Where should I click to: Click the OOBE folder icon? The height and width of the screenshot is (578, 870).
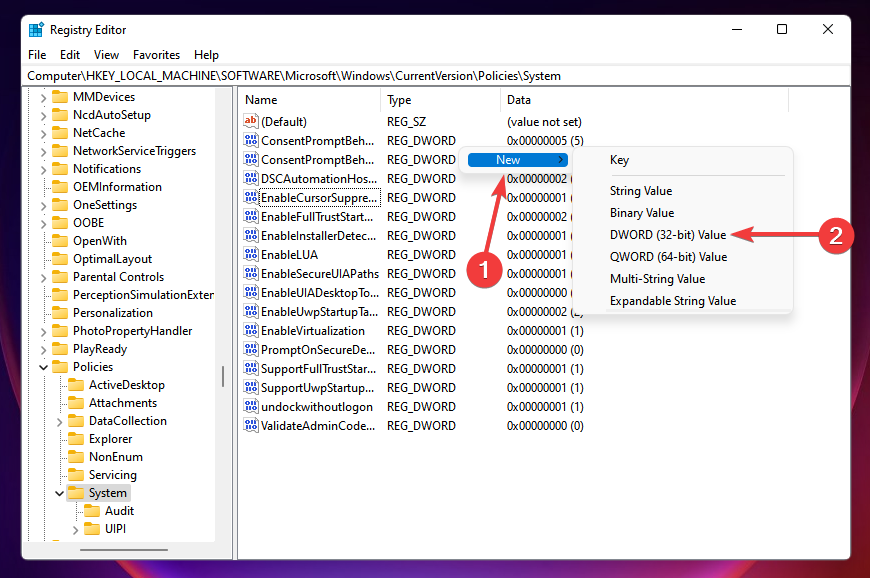click(60, 223)
